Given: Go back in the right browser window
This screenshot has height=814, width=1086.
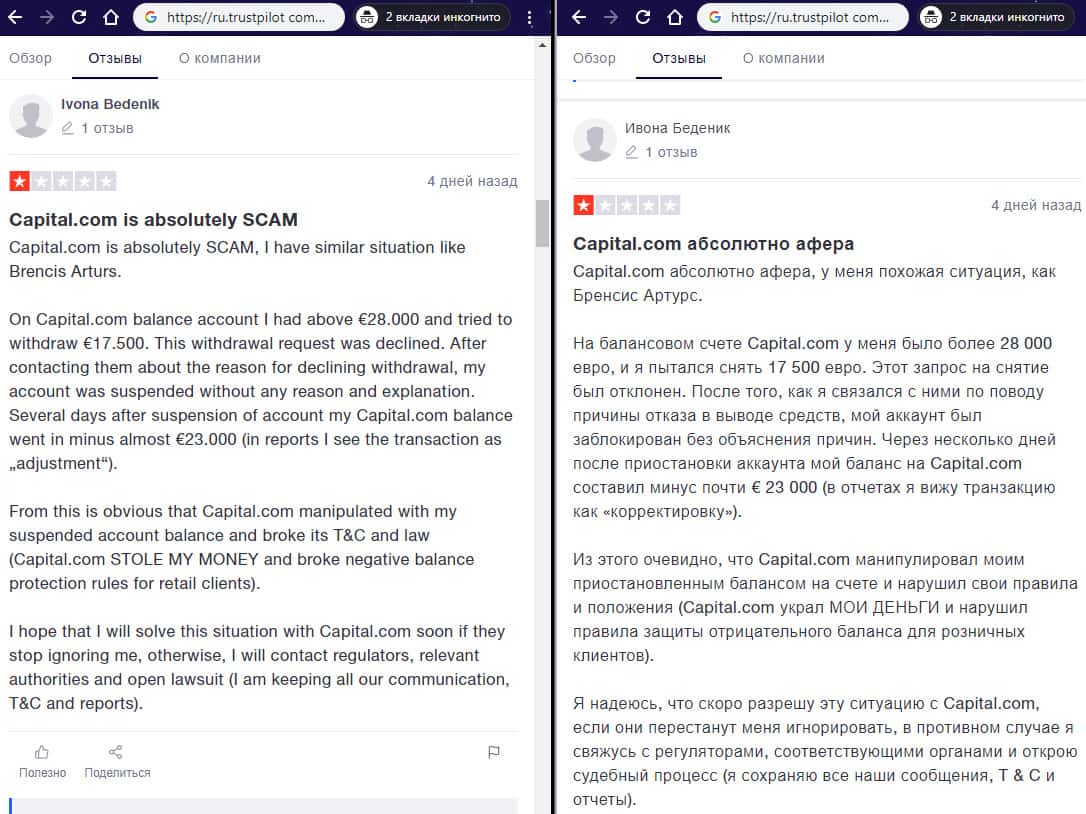Looking at the screenshot, I should [x=579, y=17].
